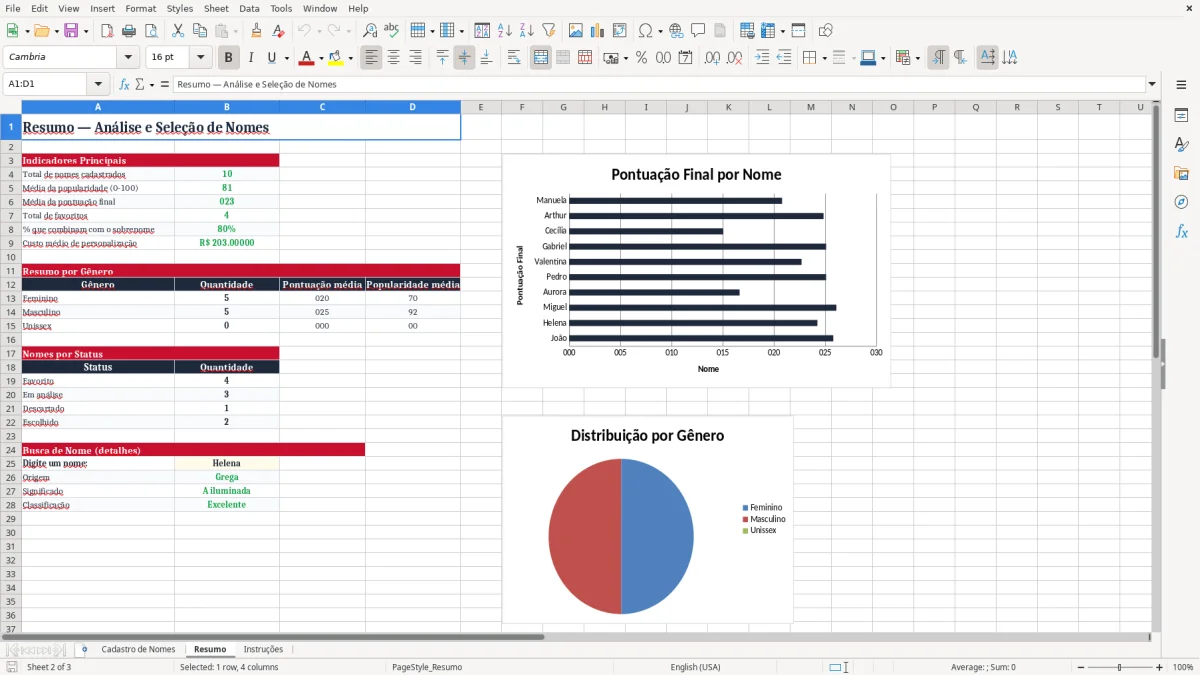1200x675 pixels.
Task: Open the Styles menu
Action: click(180, 8)
